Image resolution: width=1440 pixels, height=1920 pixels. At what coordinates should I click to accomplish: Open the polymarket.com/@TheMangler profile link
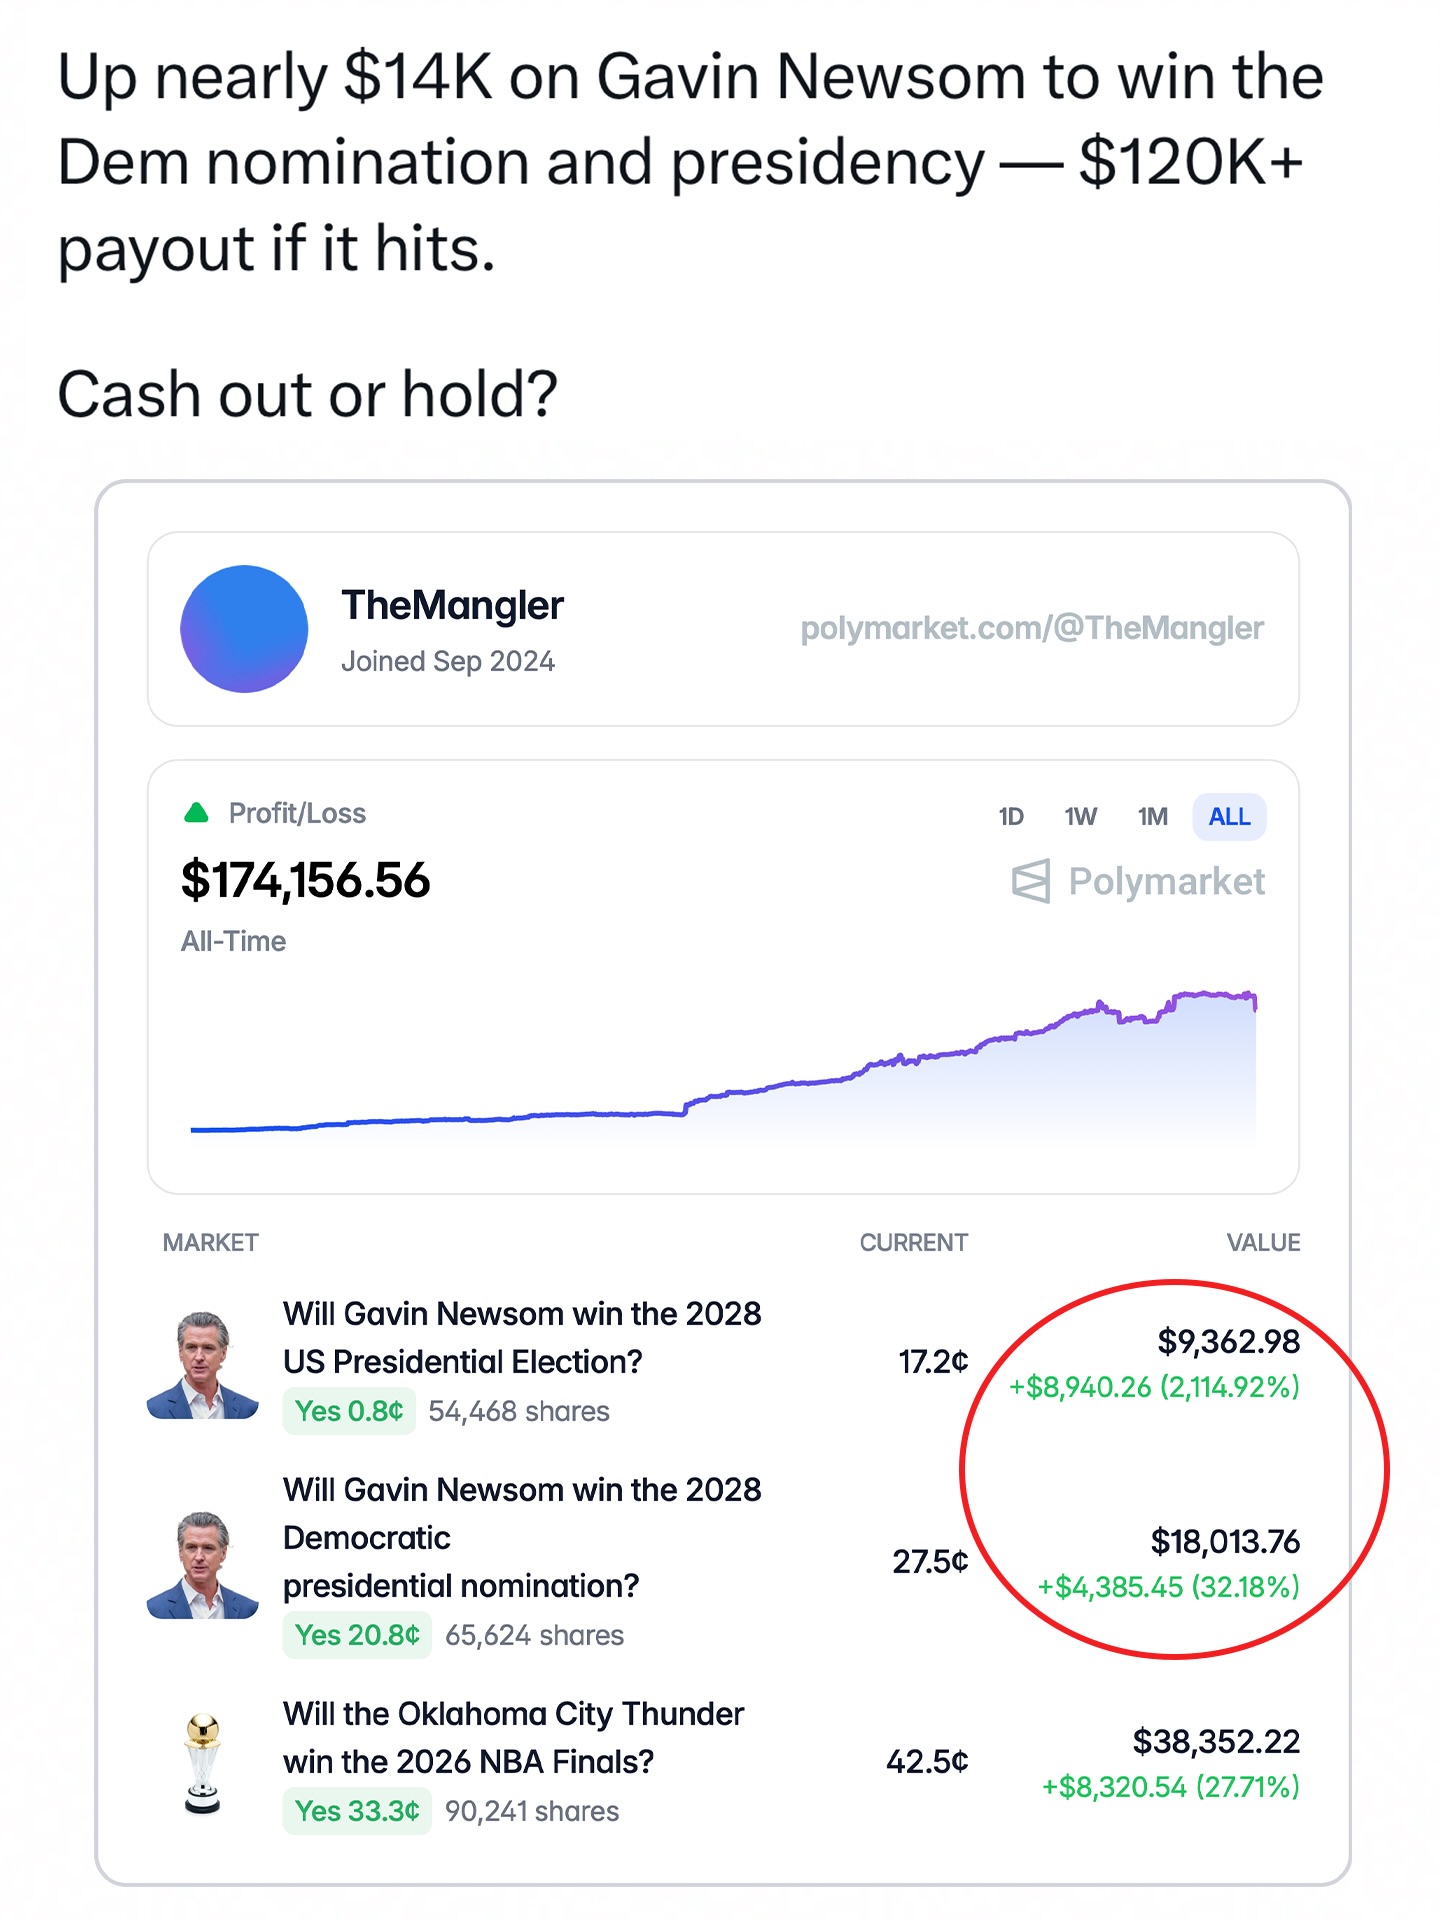click(1031, 628)
